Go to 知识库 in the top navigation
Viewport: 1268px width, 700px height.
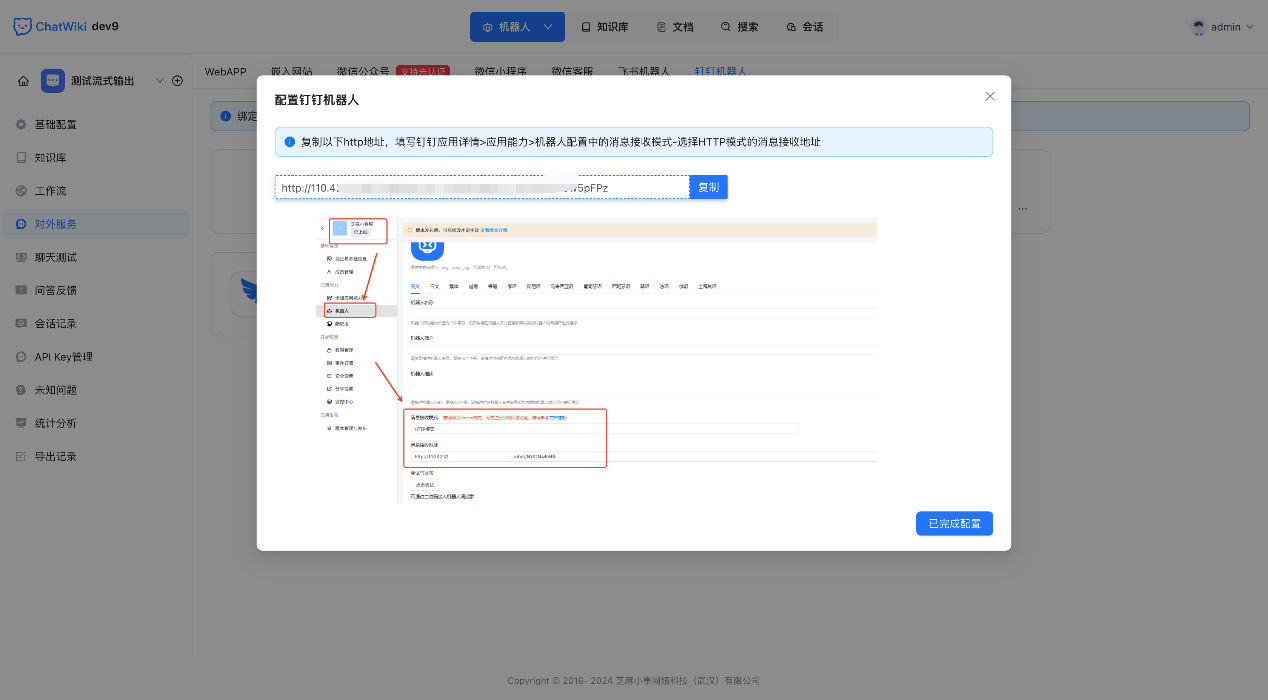click(x=605, y=27)
